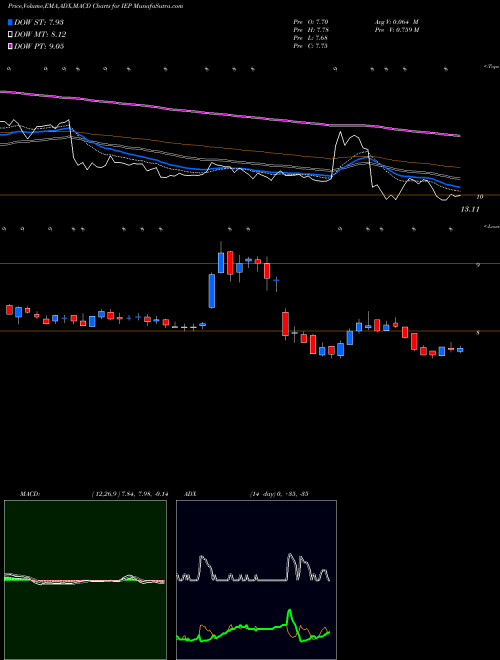
Task: Select the 'DOW PT: 9.05' legend label
Action: click(39, 47)
